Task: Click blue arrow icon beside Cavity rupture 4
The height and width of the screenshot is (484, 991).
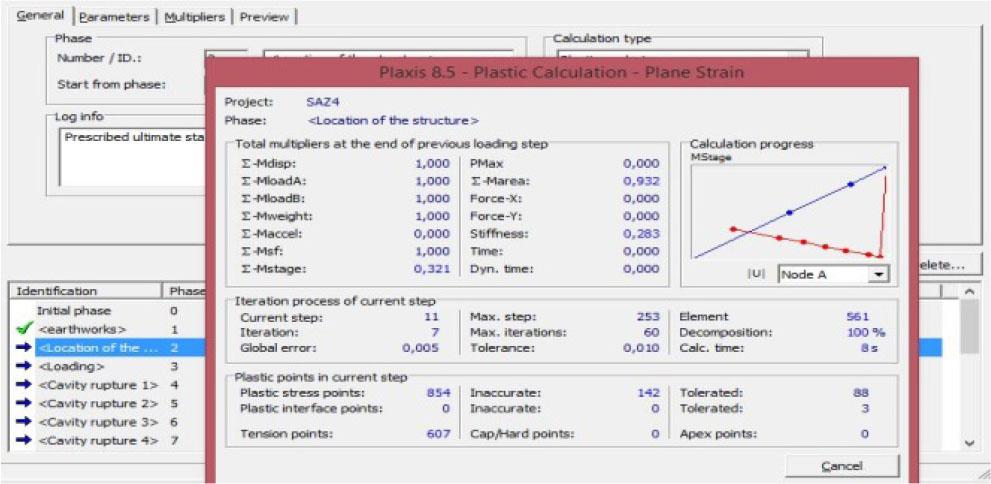Action: 24,441
